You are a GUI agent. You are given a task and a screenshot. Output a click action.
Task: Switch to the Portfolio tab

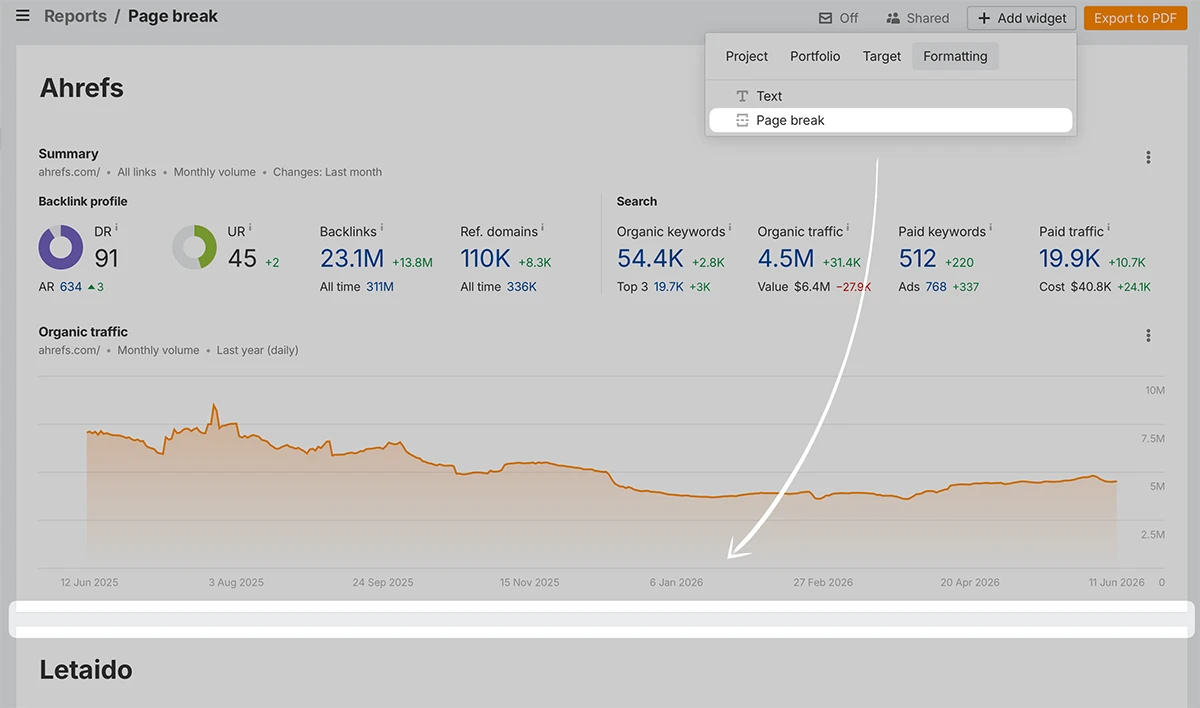pos(815,56)
